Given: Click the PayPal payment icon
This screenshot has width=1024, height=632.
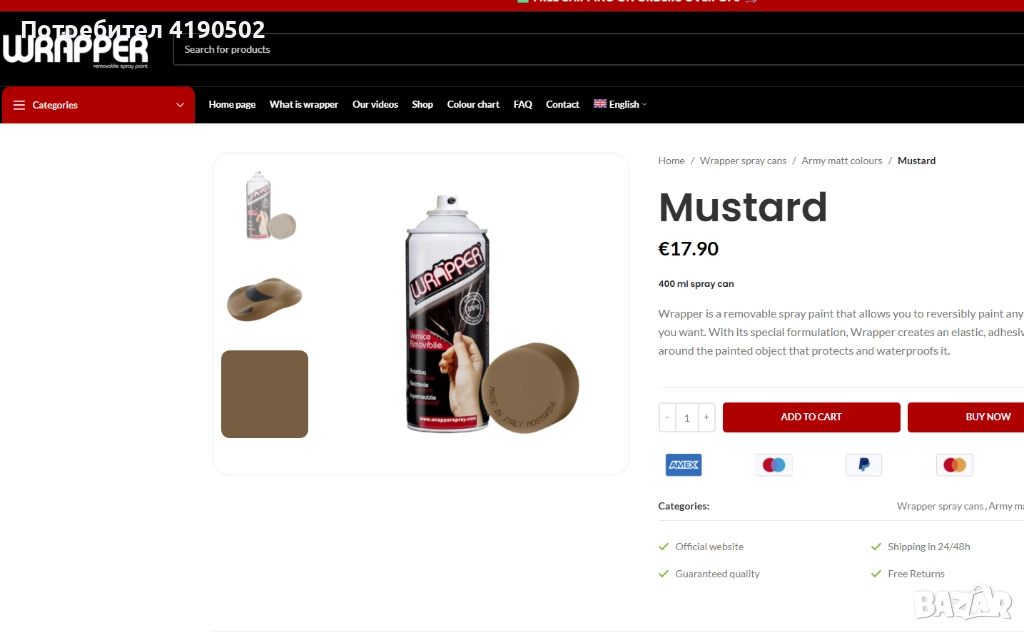Looking at the screenshot, I should pos(863,465).
